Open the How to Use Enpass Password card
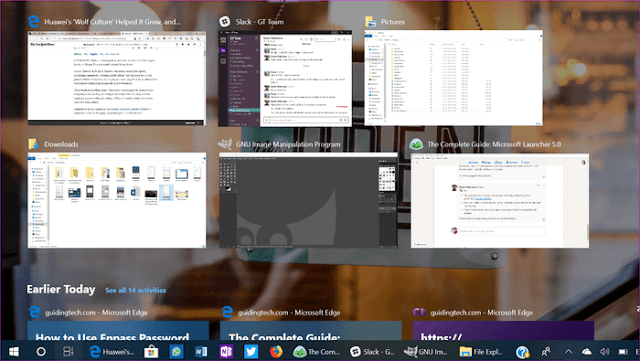This screenshot has width=640, height=361. pyautogui.click(x=118, y=330)
